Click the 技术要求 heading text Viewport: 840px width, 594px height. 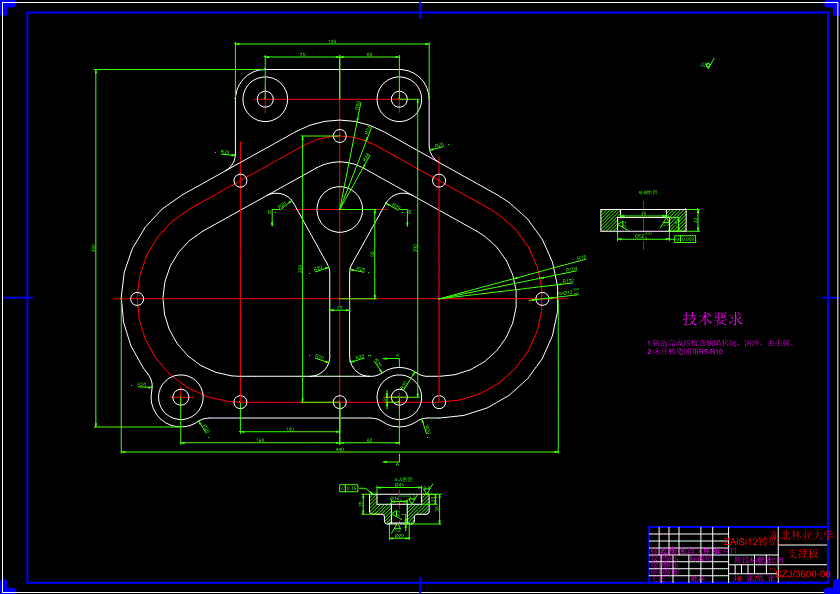712,319
